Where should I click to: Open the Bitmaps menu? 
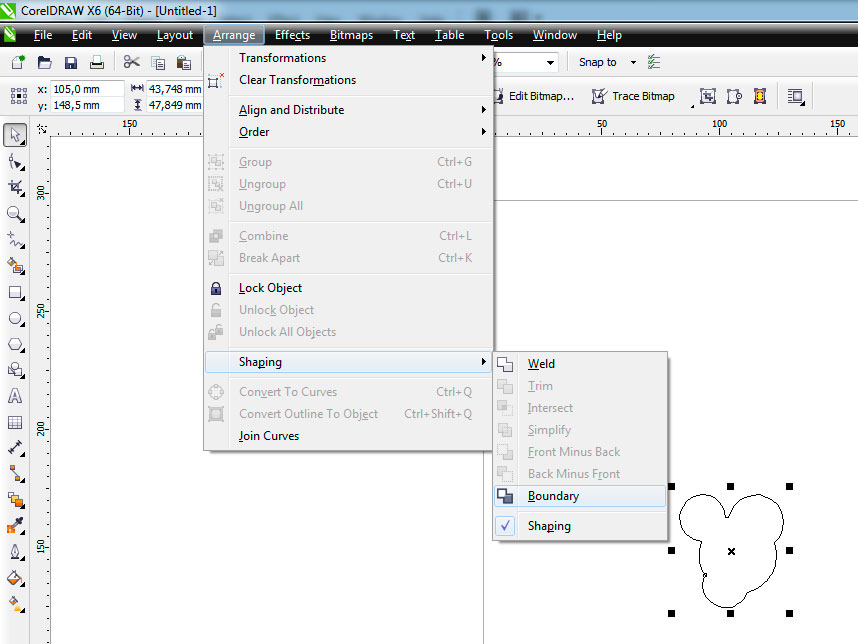pos(351,35)
